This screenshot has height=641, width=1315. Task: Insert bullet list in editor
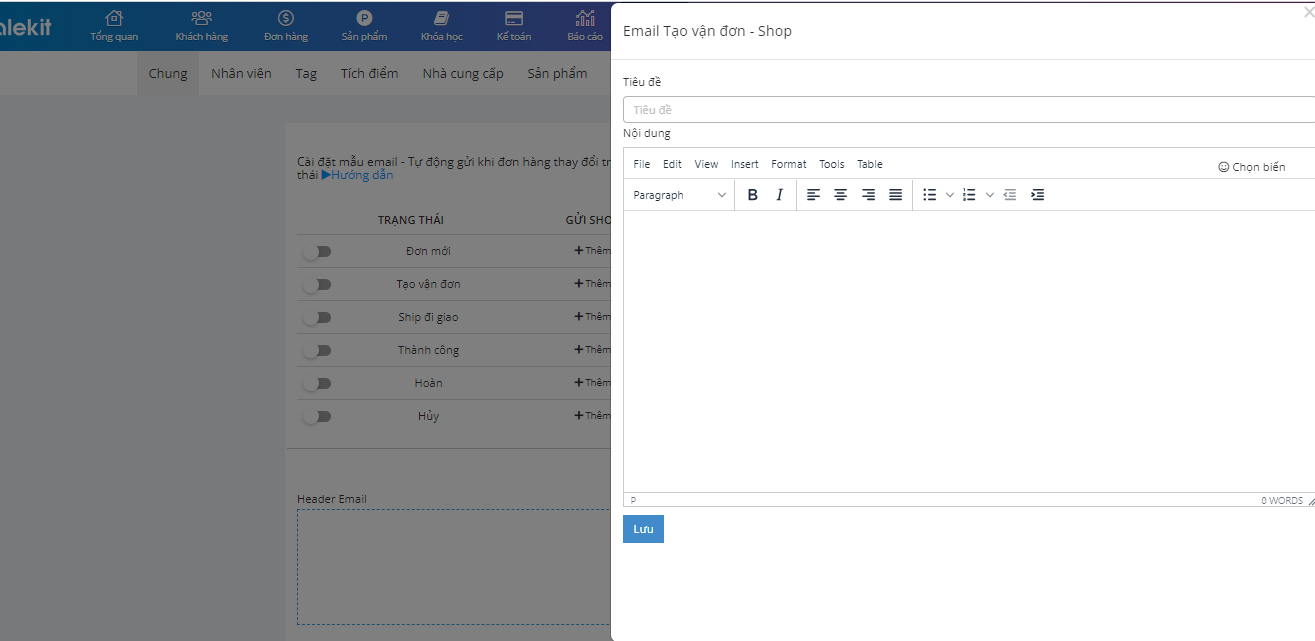point(930,195)
